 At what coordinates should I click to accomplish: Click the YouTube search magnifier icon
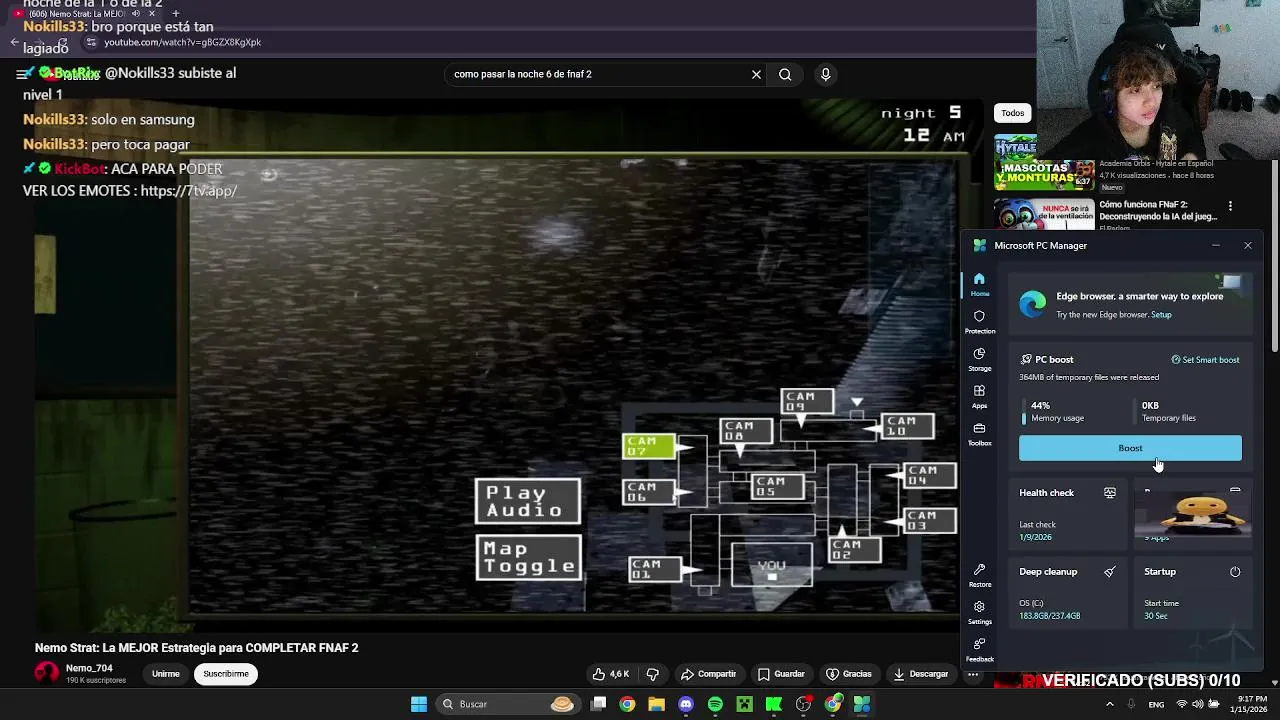click(785, 74)
